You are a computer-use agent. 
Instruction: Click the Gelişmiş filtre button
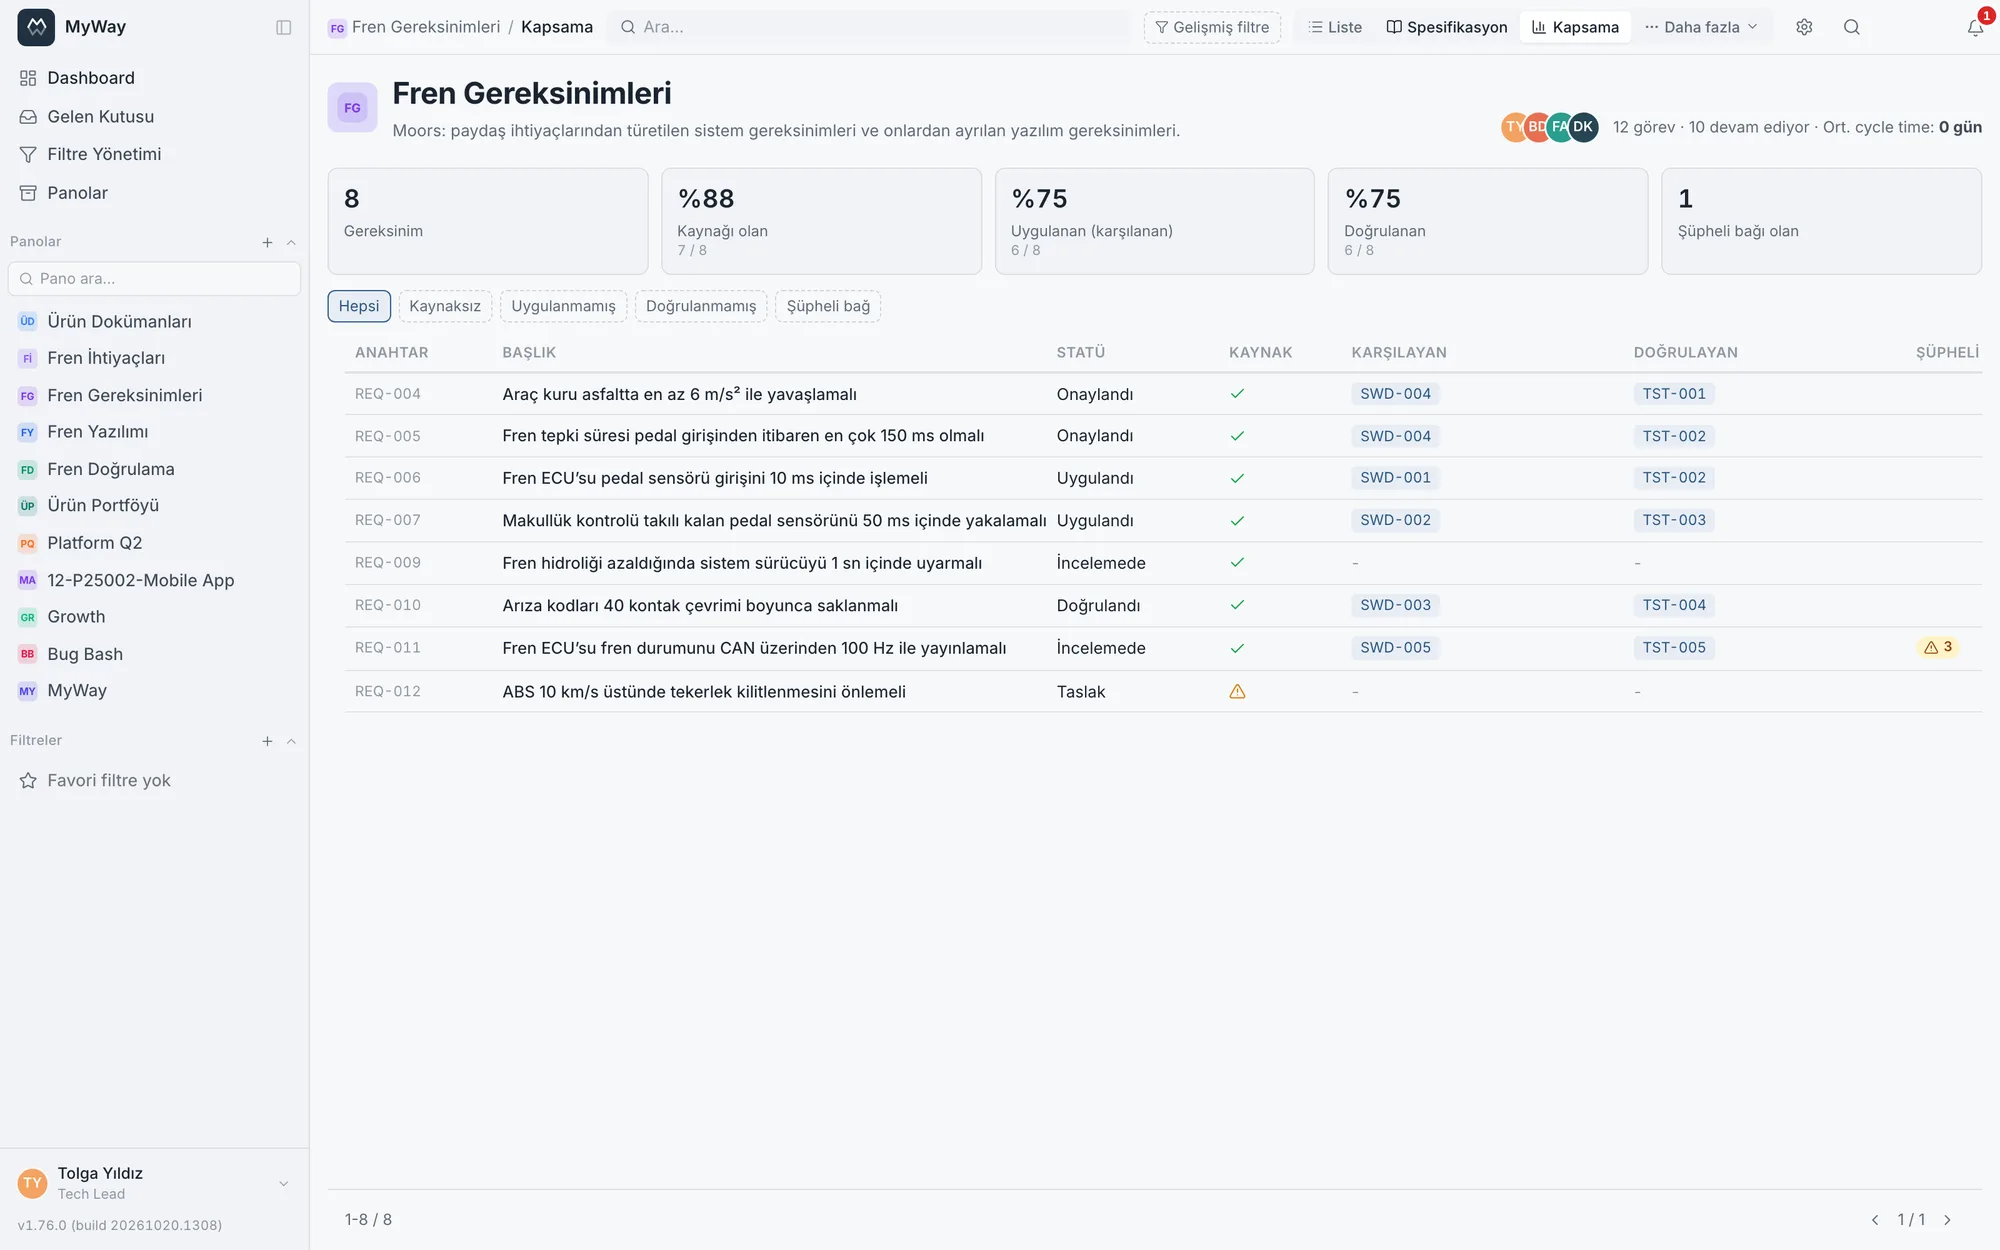click(x=1212, y=27)
